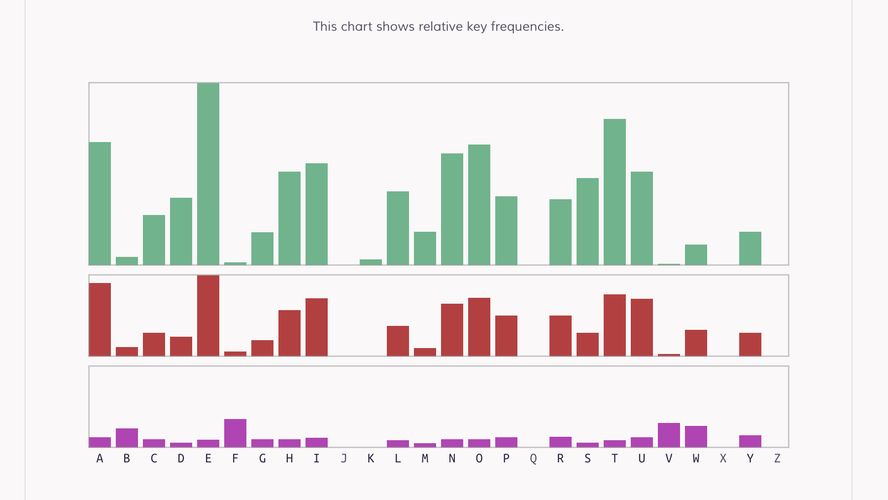This screenshot has height=500, width=888.
Task: Click the tallest green bar for letter E
Action: coord(208,174)
